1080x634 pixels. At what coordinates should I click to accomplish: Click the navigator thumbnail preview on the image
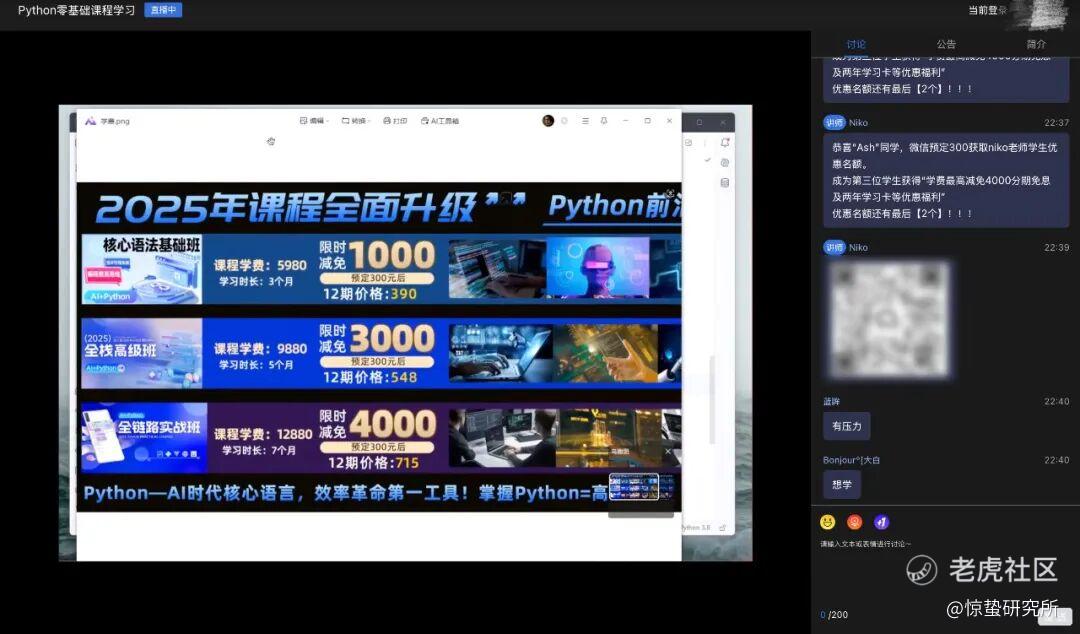(634, 487)
